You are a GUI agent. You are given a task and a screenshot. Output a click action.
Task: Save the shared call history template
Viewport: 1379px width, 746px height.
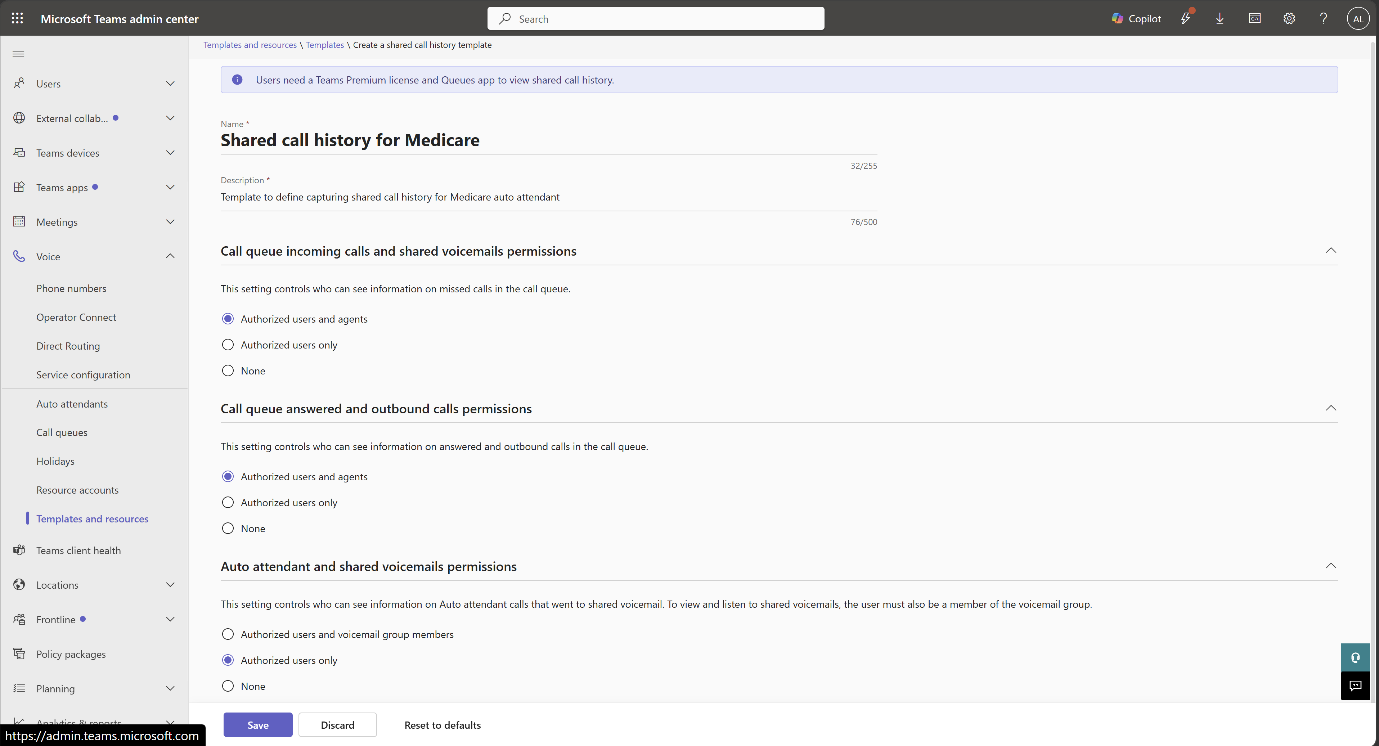(258, 725)
